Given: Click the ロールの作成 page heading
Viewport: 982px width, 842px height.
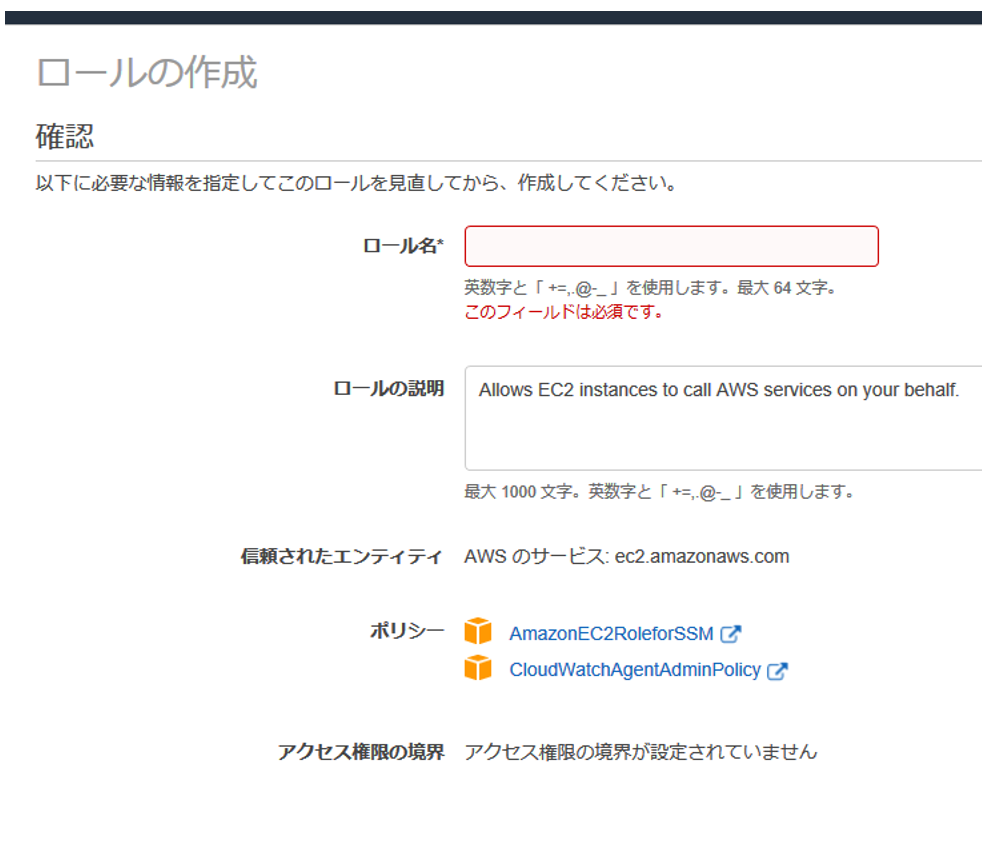Looking at the screenshot, I should [x=147, y=72].
